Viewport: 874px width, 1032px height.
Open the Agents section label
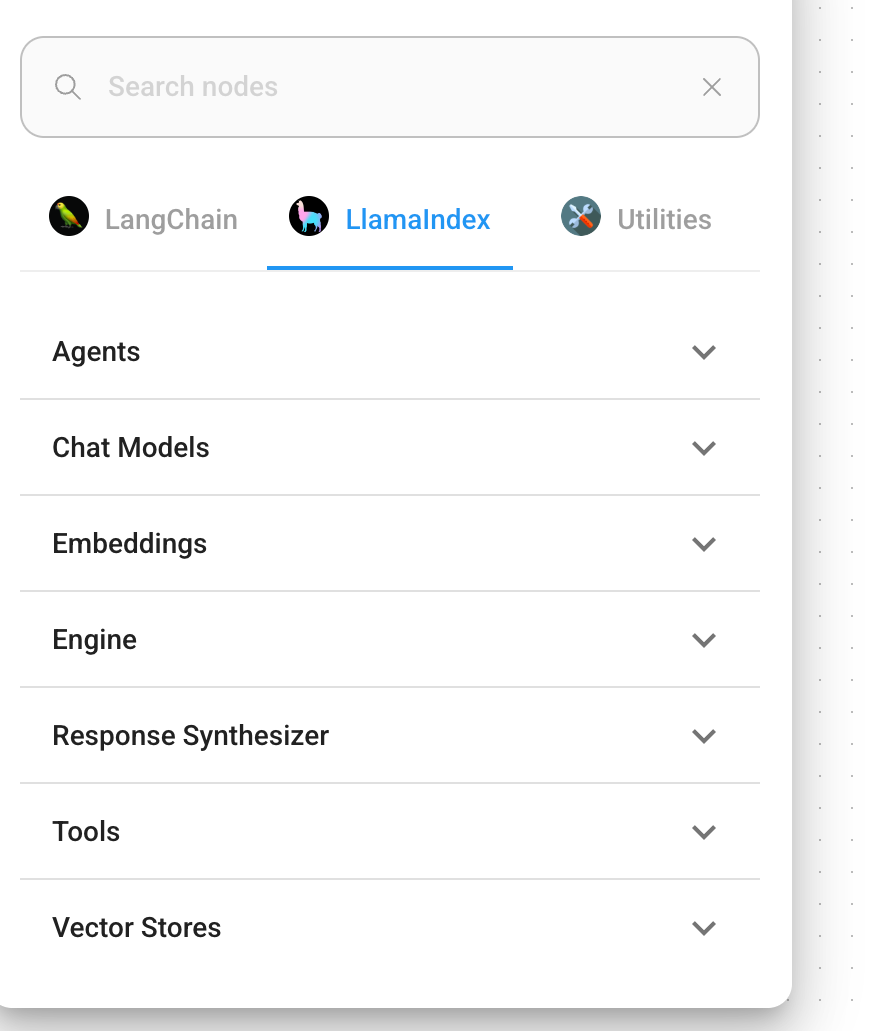96,352
